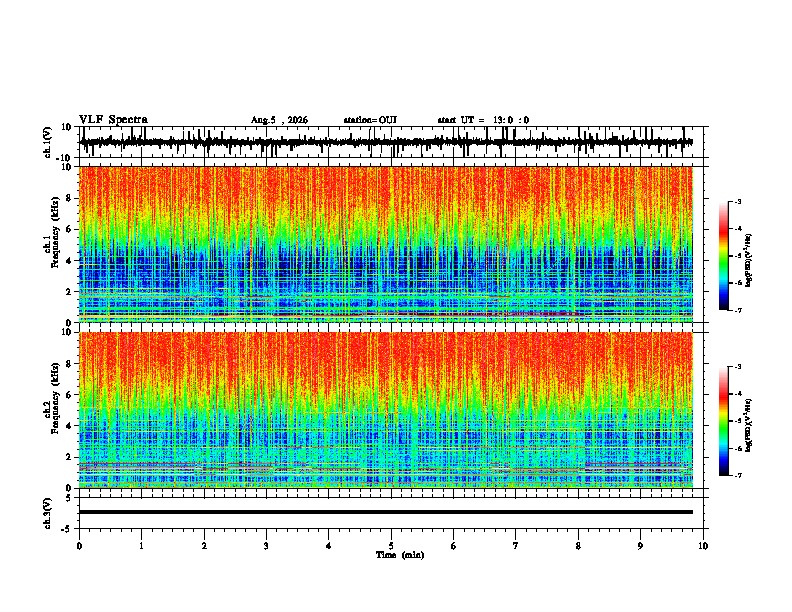Click the "-7" label on ch.2 color bar
The height and width of the screenshot is (612, 792).
pyautogui.click(x=738, y=475)
